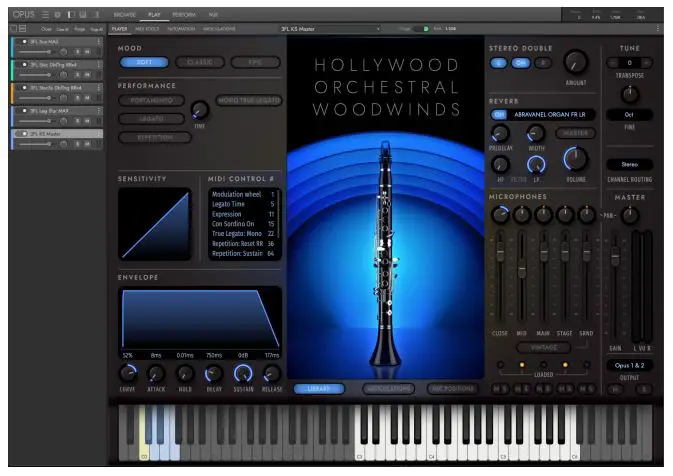This screenshot has width=673, height=476.
Task: Adjust the Reverb LP filter knob
Action: coord(536,165)
